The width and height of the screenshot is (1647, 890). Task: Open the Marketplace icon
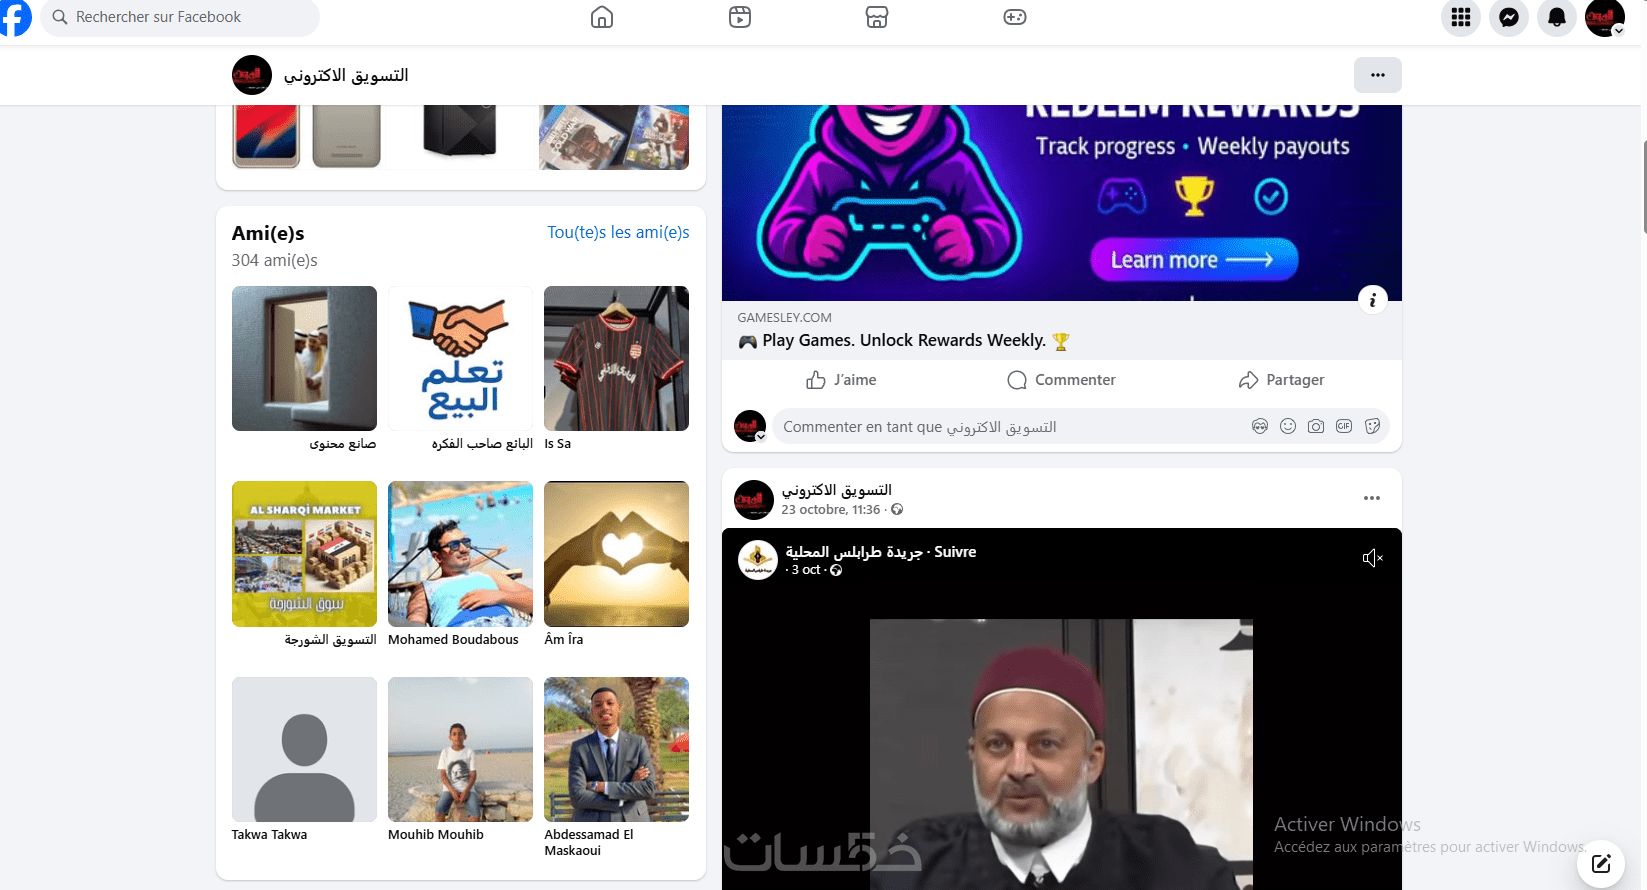877,17
